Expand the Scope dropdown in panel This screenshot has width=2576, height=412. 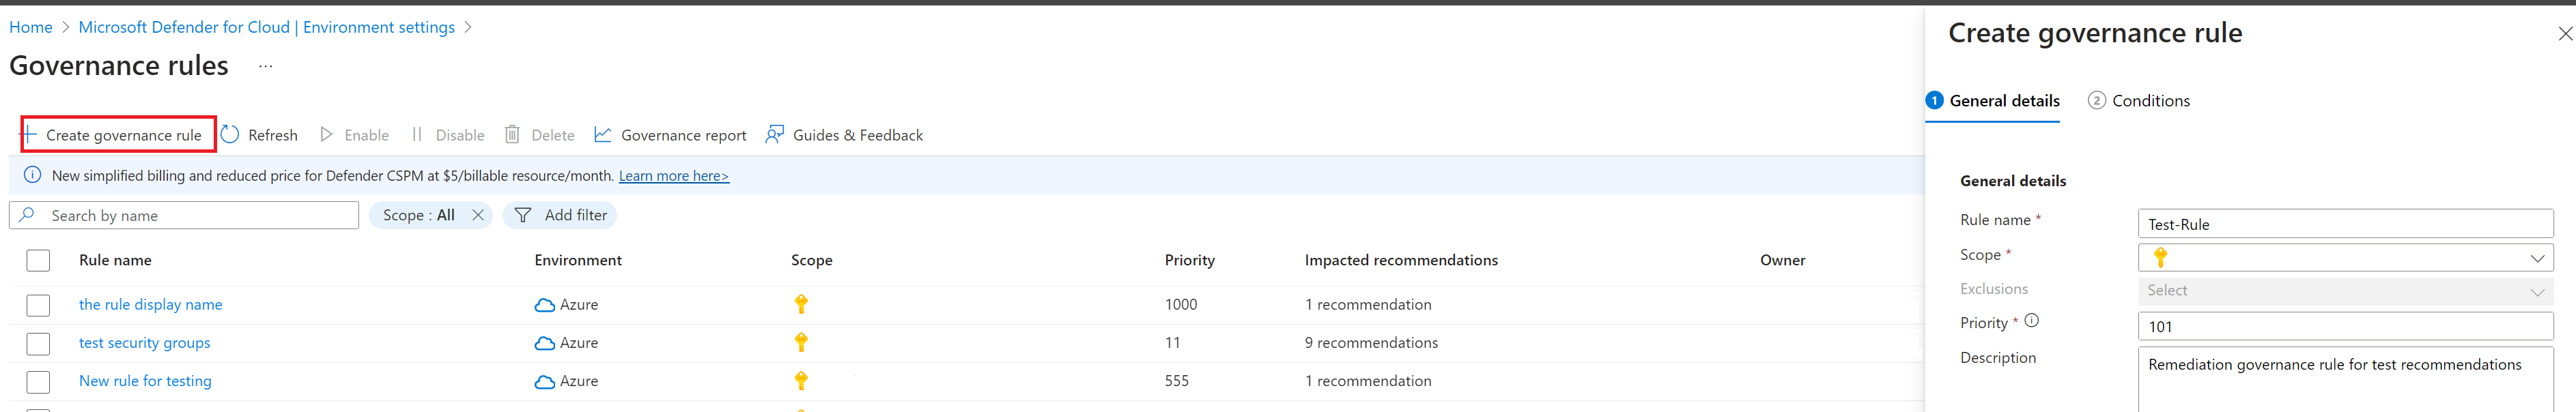[x=2345, y=258]
